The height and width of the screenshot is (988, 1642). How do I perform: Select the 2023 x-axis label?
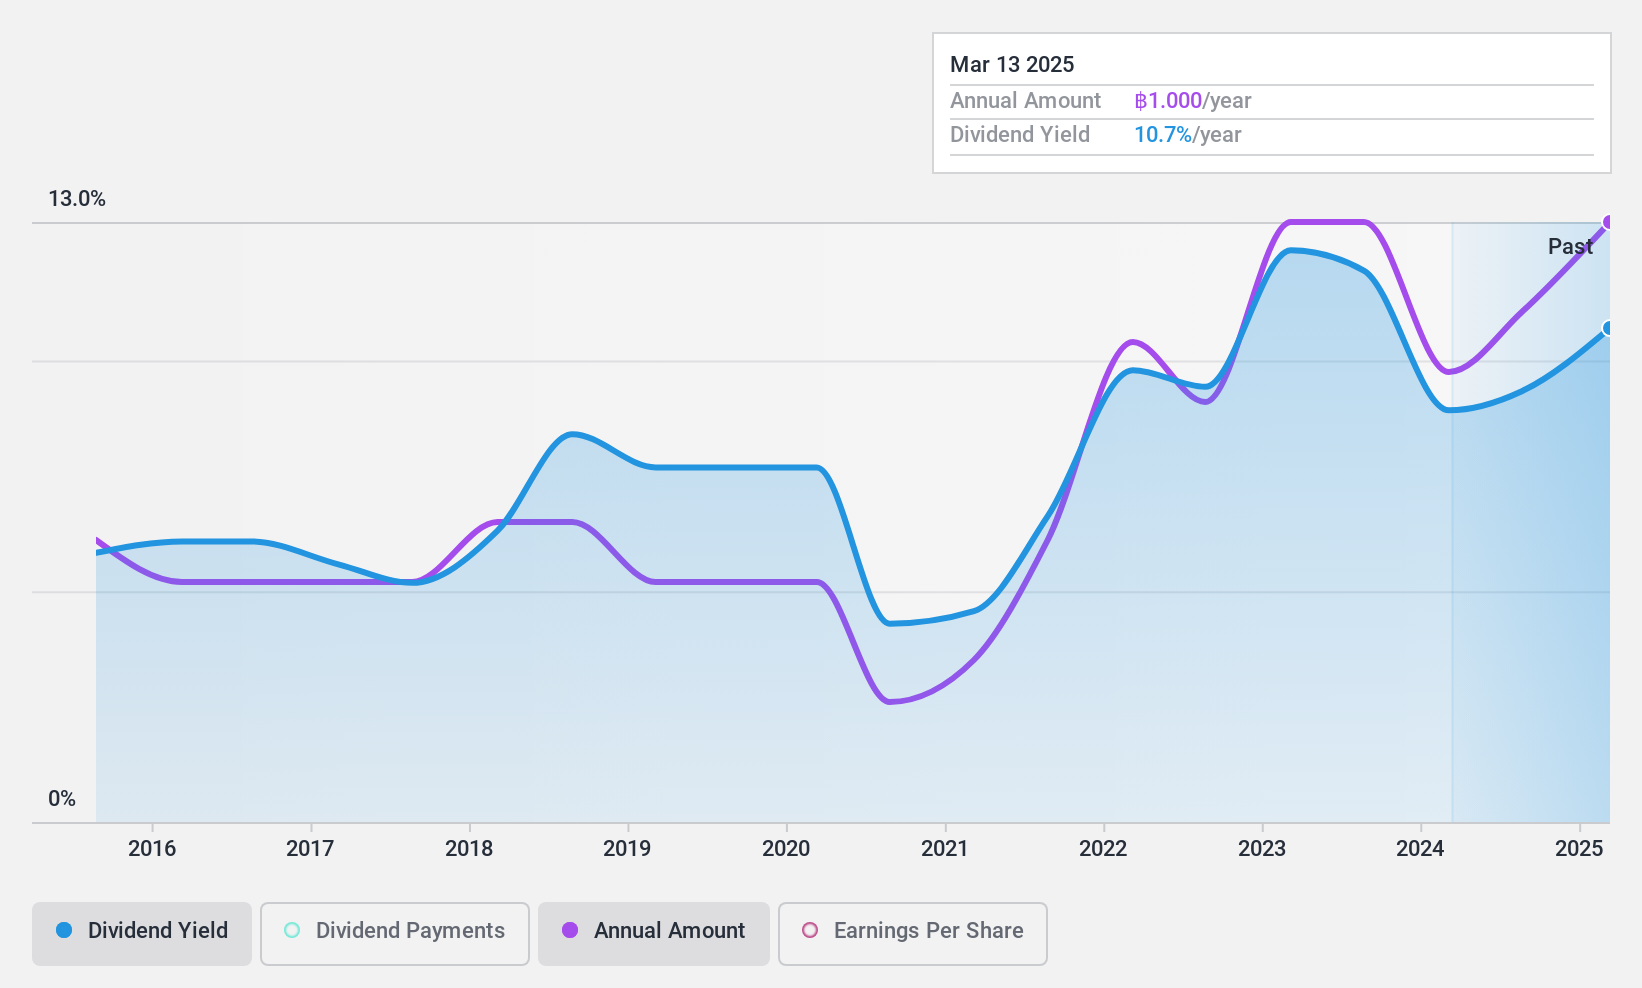click(x=1262, y=849)
